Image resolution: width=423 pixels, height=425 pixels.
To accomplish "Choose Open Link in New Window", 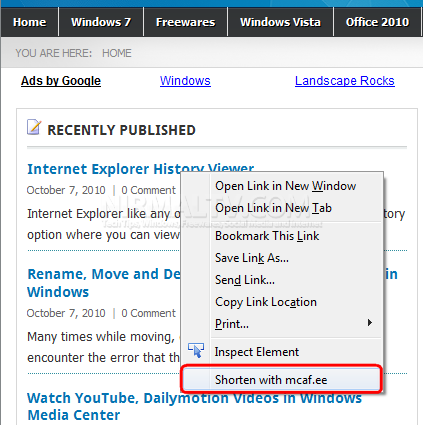I will (282, 186).
